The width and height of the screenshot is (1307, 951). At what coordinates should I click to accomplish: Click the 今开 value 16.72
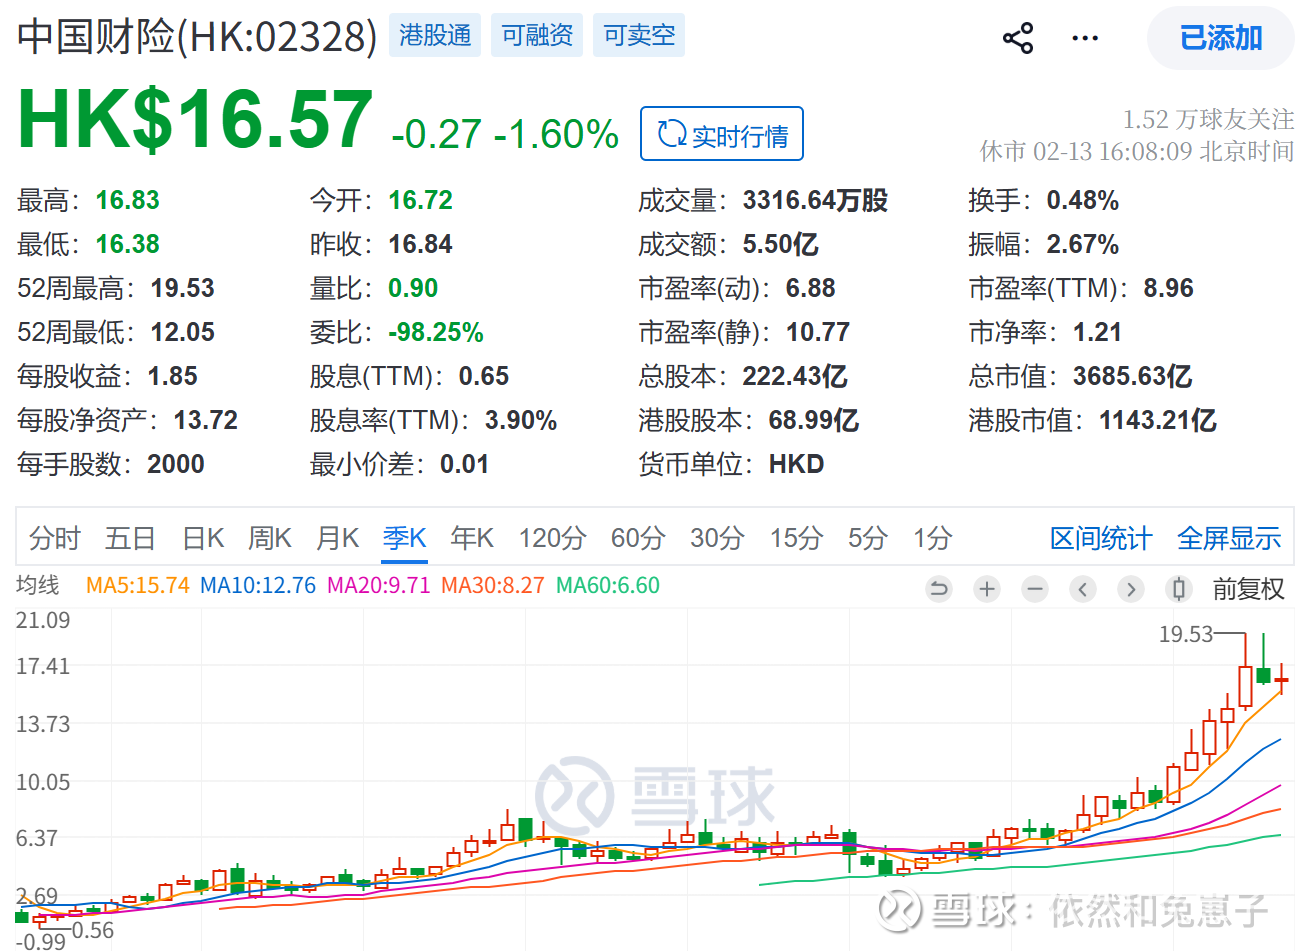(x=421, y=200)
